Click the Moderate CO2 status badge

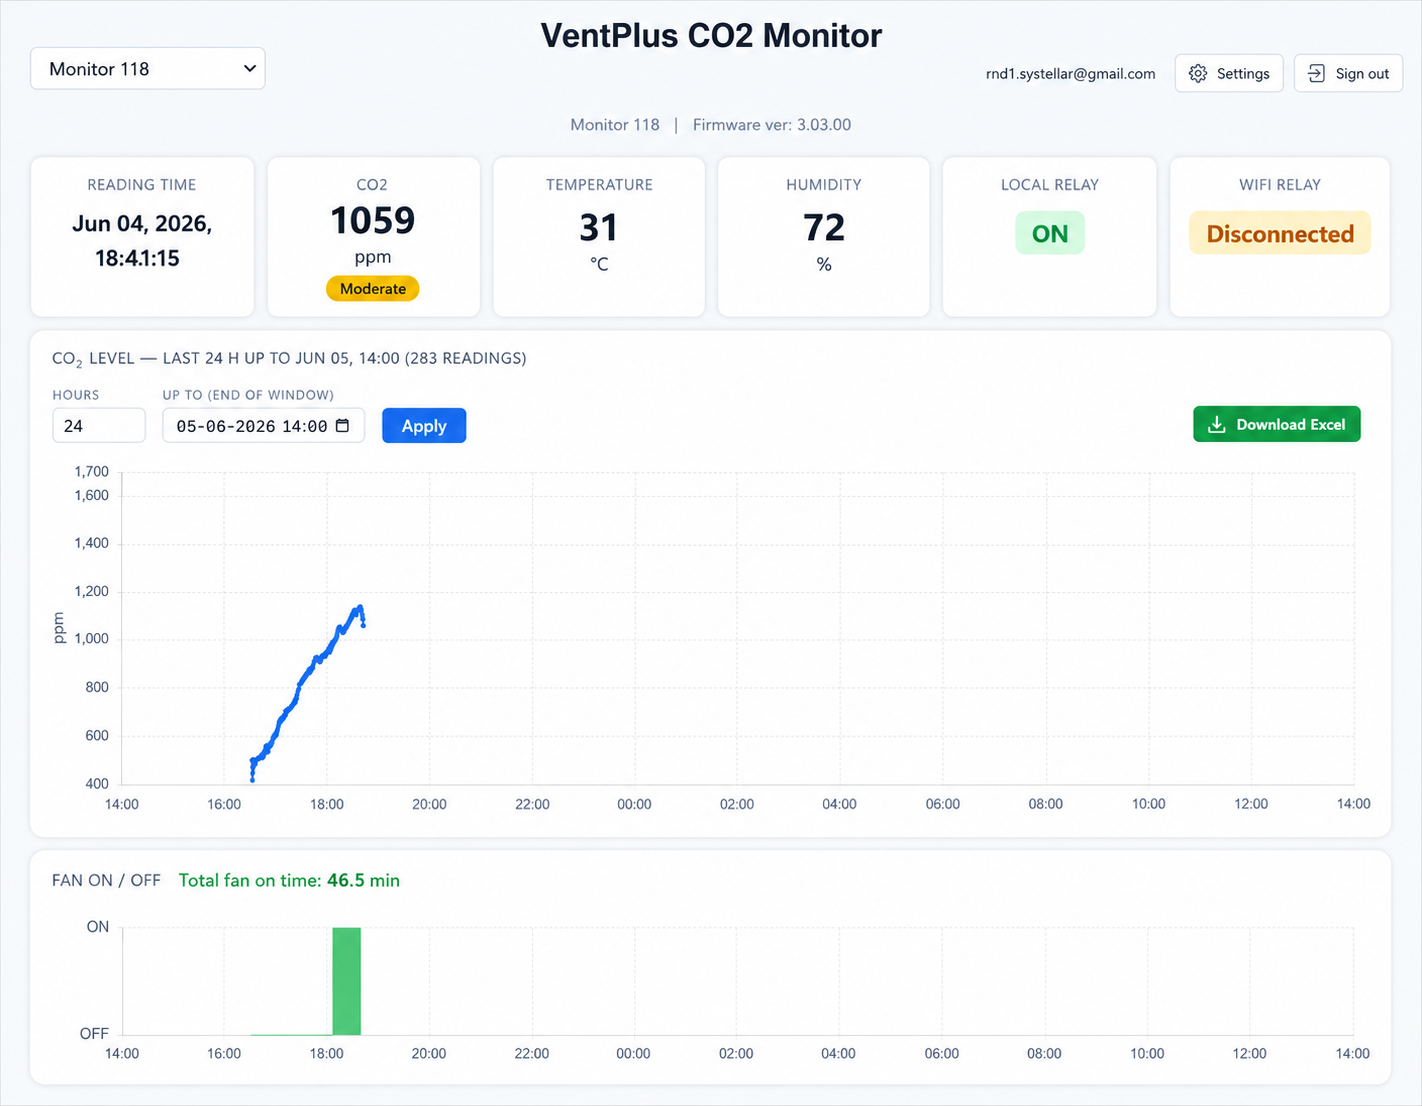372,289
